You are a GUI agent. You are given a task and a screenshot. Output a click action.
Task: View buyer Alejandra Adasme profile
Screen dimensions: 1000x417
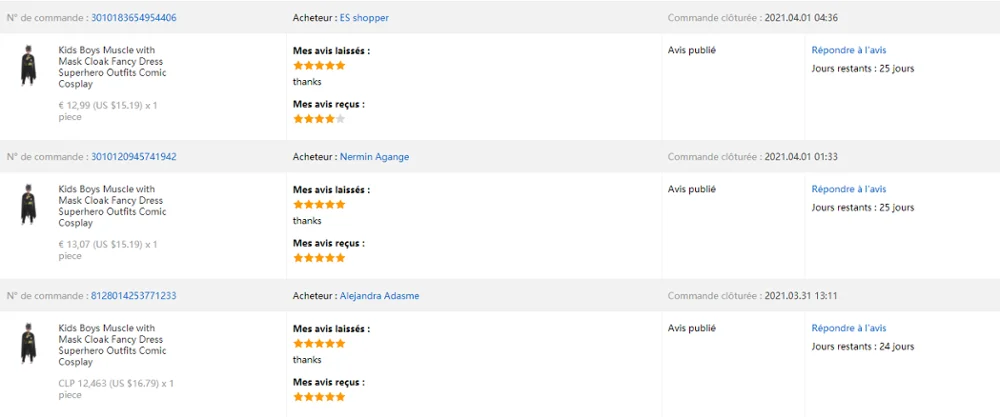coord(379,296)
